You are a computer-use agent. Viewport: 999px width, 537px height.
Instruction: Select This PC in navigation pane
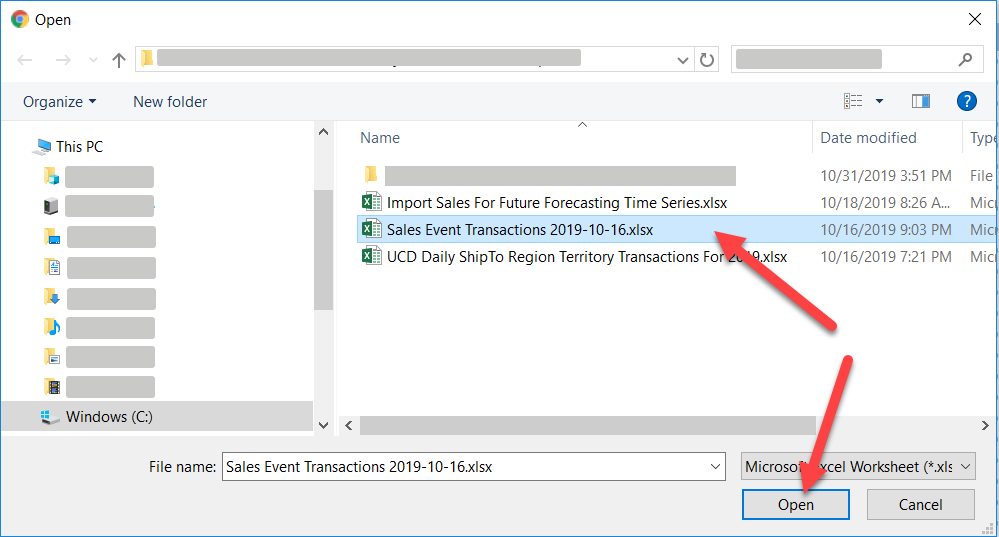coord(79,147)
